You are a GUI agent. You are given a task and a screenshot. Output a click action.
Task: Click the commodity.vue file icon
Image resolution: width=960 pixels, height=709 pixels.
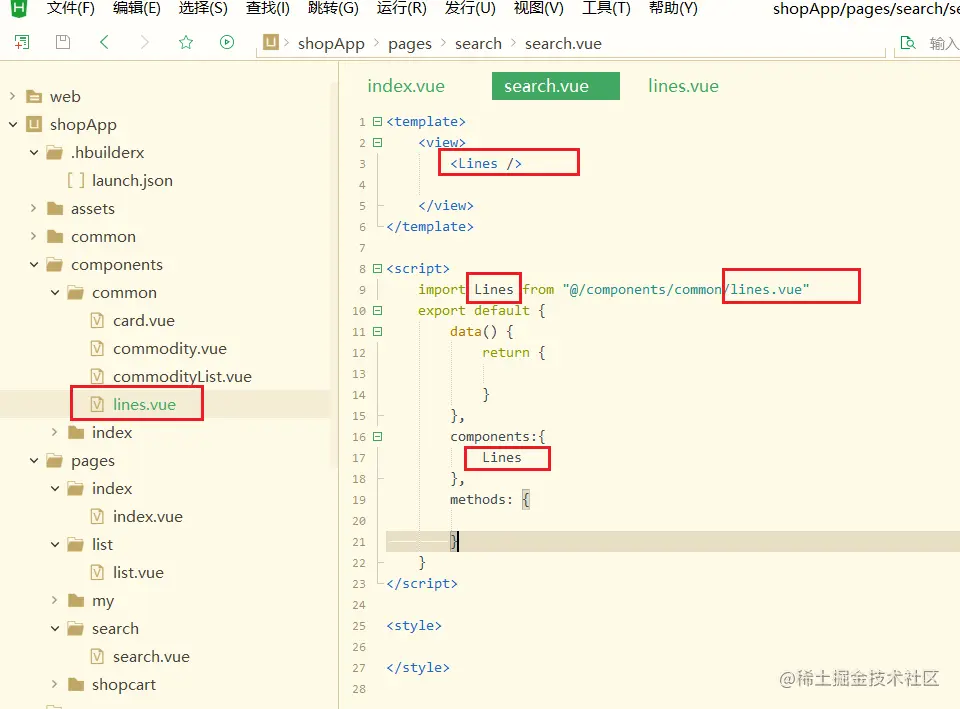(x=97, y=348)
